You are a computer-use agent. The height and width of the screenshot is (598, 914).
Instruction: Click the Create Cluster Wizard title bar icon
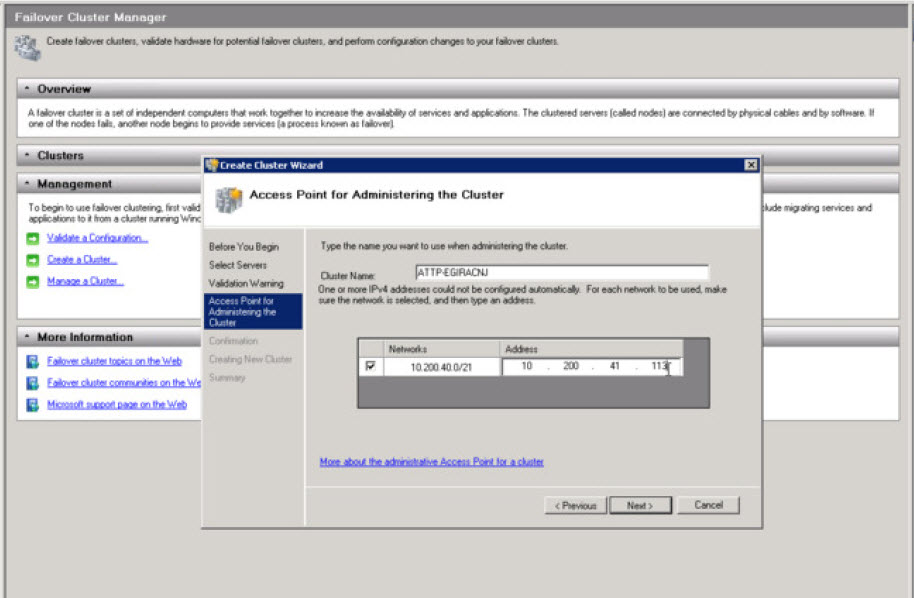coord(212,165)
